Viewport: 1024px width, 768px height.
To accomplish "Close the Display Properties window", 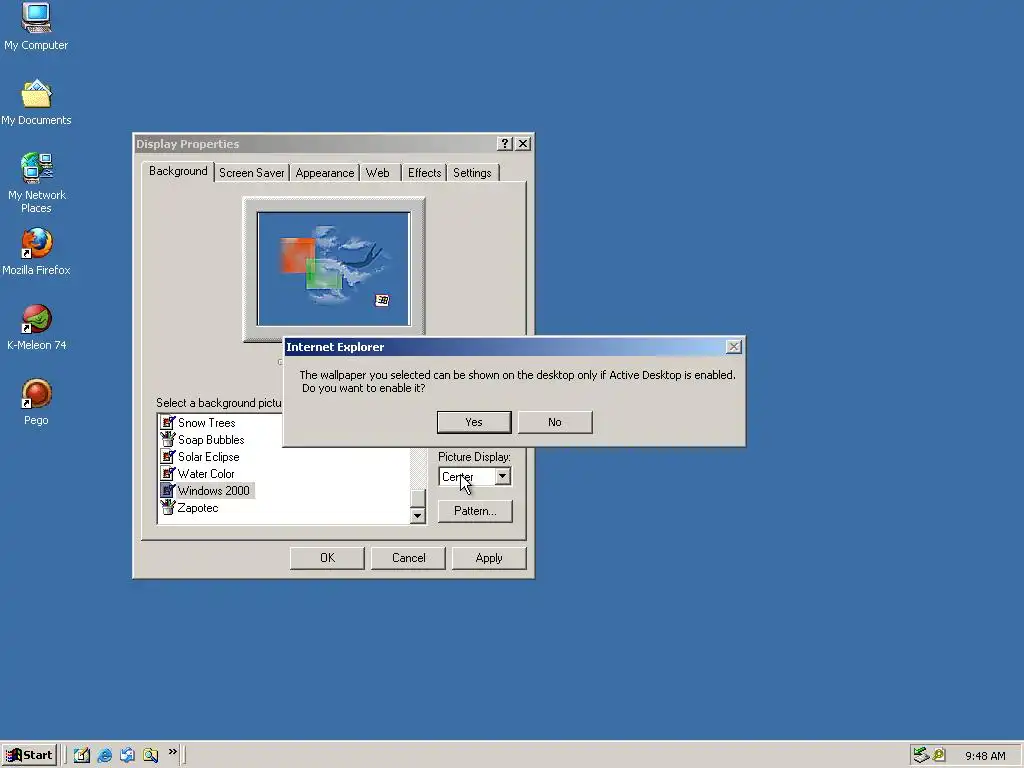I will [x=523, y=144].
